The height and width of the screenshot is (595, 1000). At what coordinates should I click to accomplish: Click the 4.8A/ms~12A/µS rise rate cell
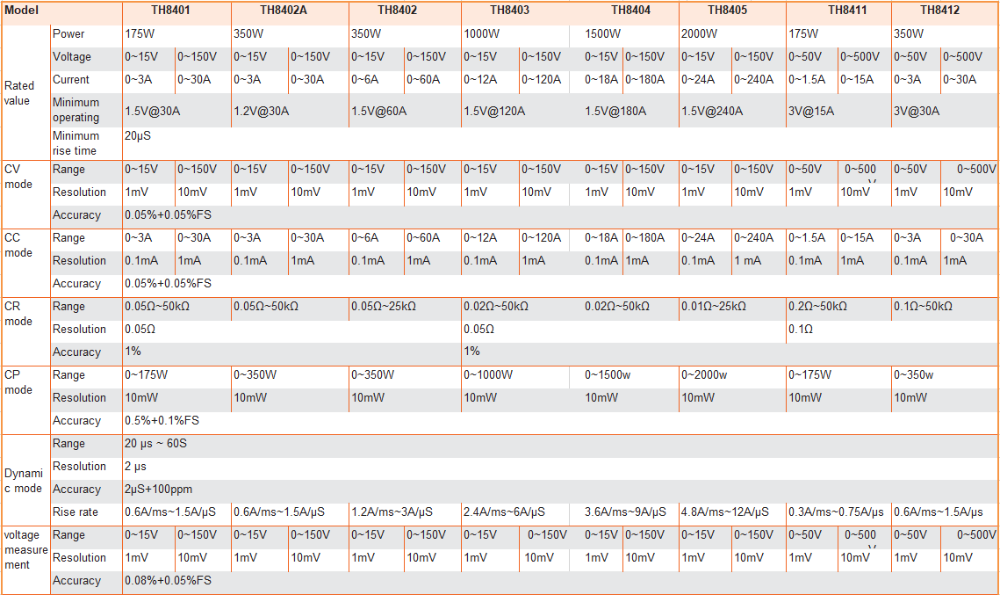(x=724, y=512)
